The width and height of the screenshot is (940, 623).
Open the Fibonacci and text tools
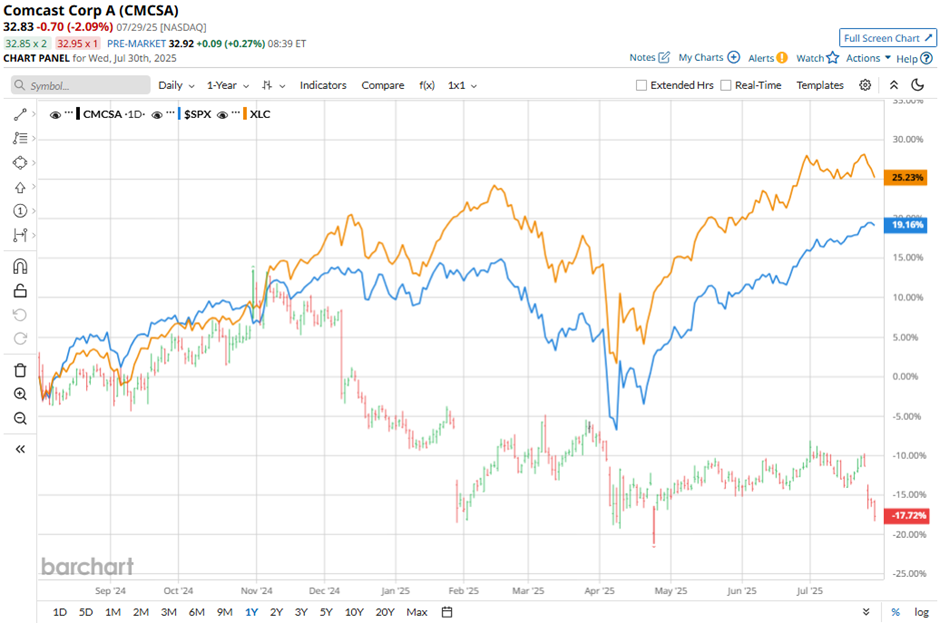(x=20, y=138)
